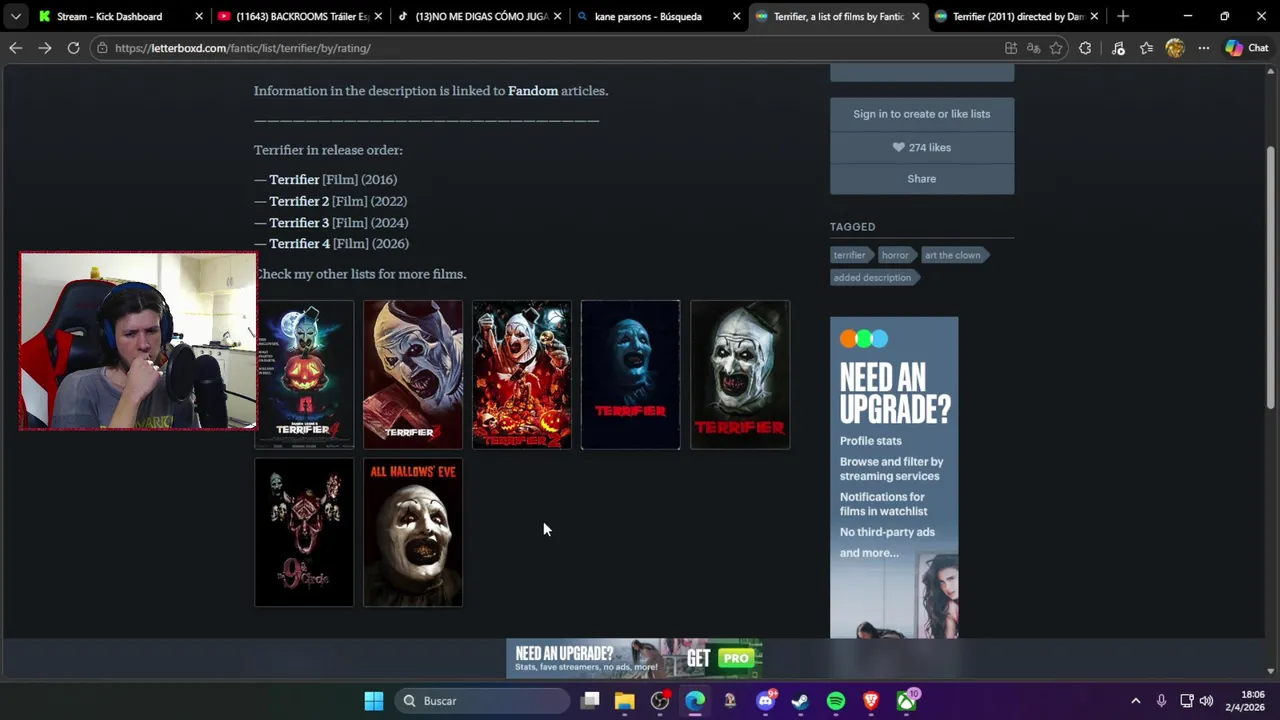The width and height of the screenshot is (1280, 720).
Task: Click the microphone tray icon
Action: point(1161,701)
